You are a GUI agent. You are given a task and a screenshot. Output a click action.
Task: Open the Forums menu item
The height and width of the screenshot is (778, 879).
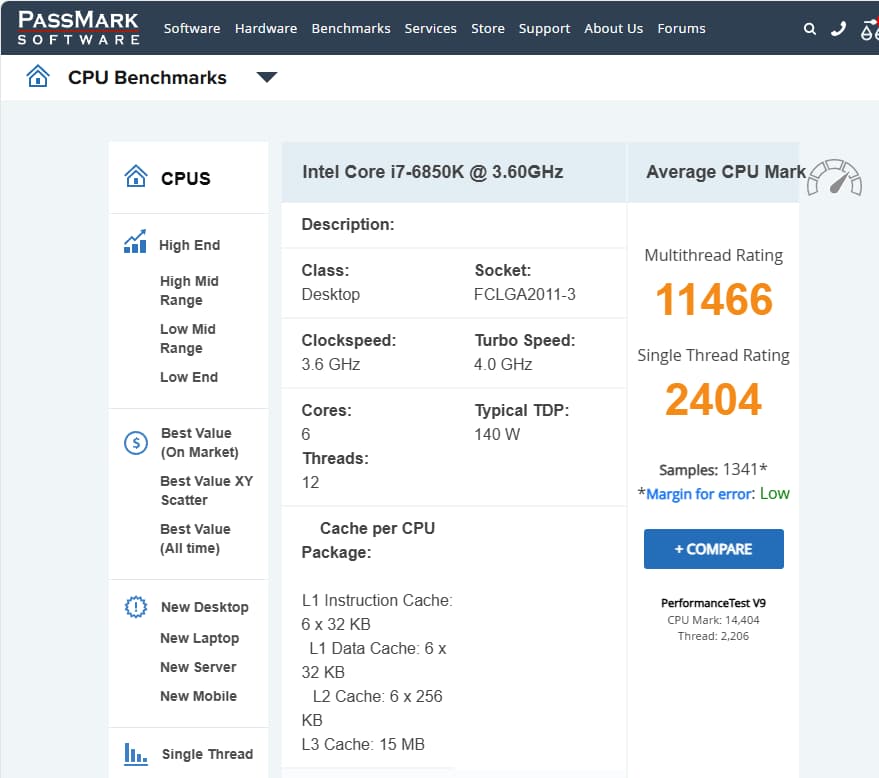(x=681, y=29)
